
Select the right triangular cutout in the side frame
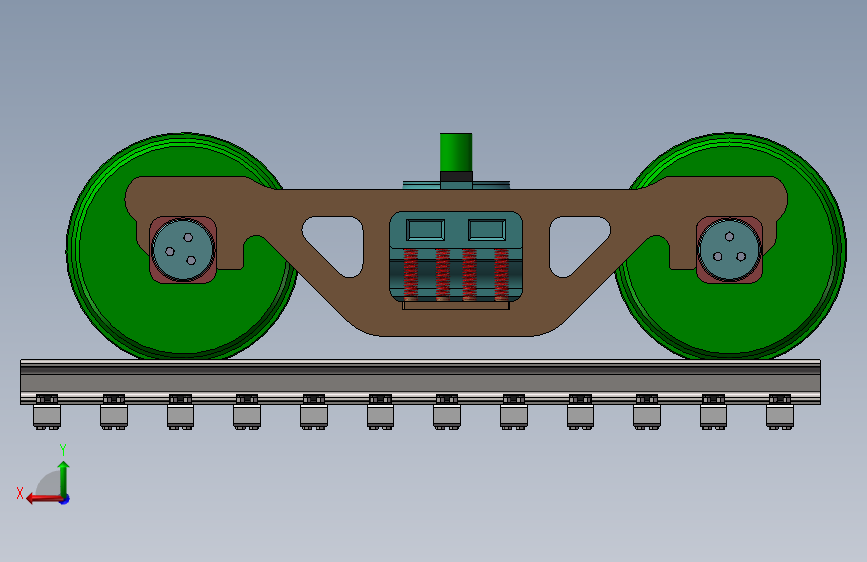[574, 242]
